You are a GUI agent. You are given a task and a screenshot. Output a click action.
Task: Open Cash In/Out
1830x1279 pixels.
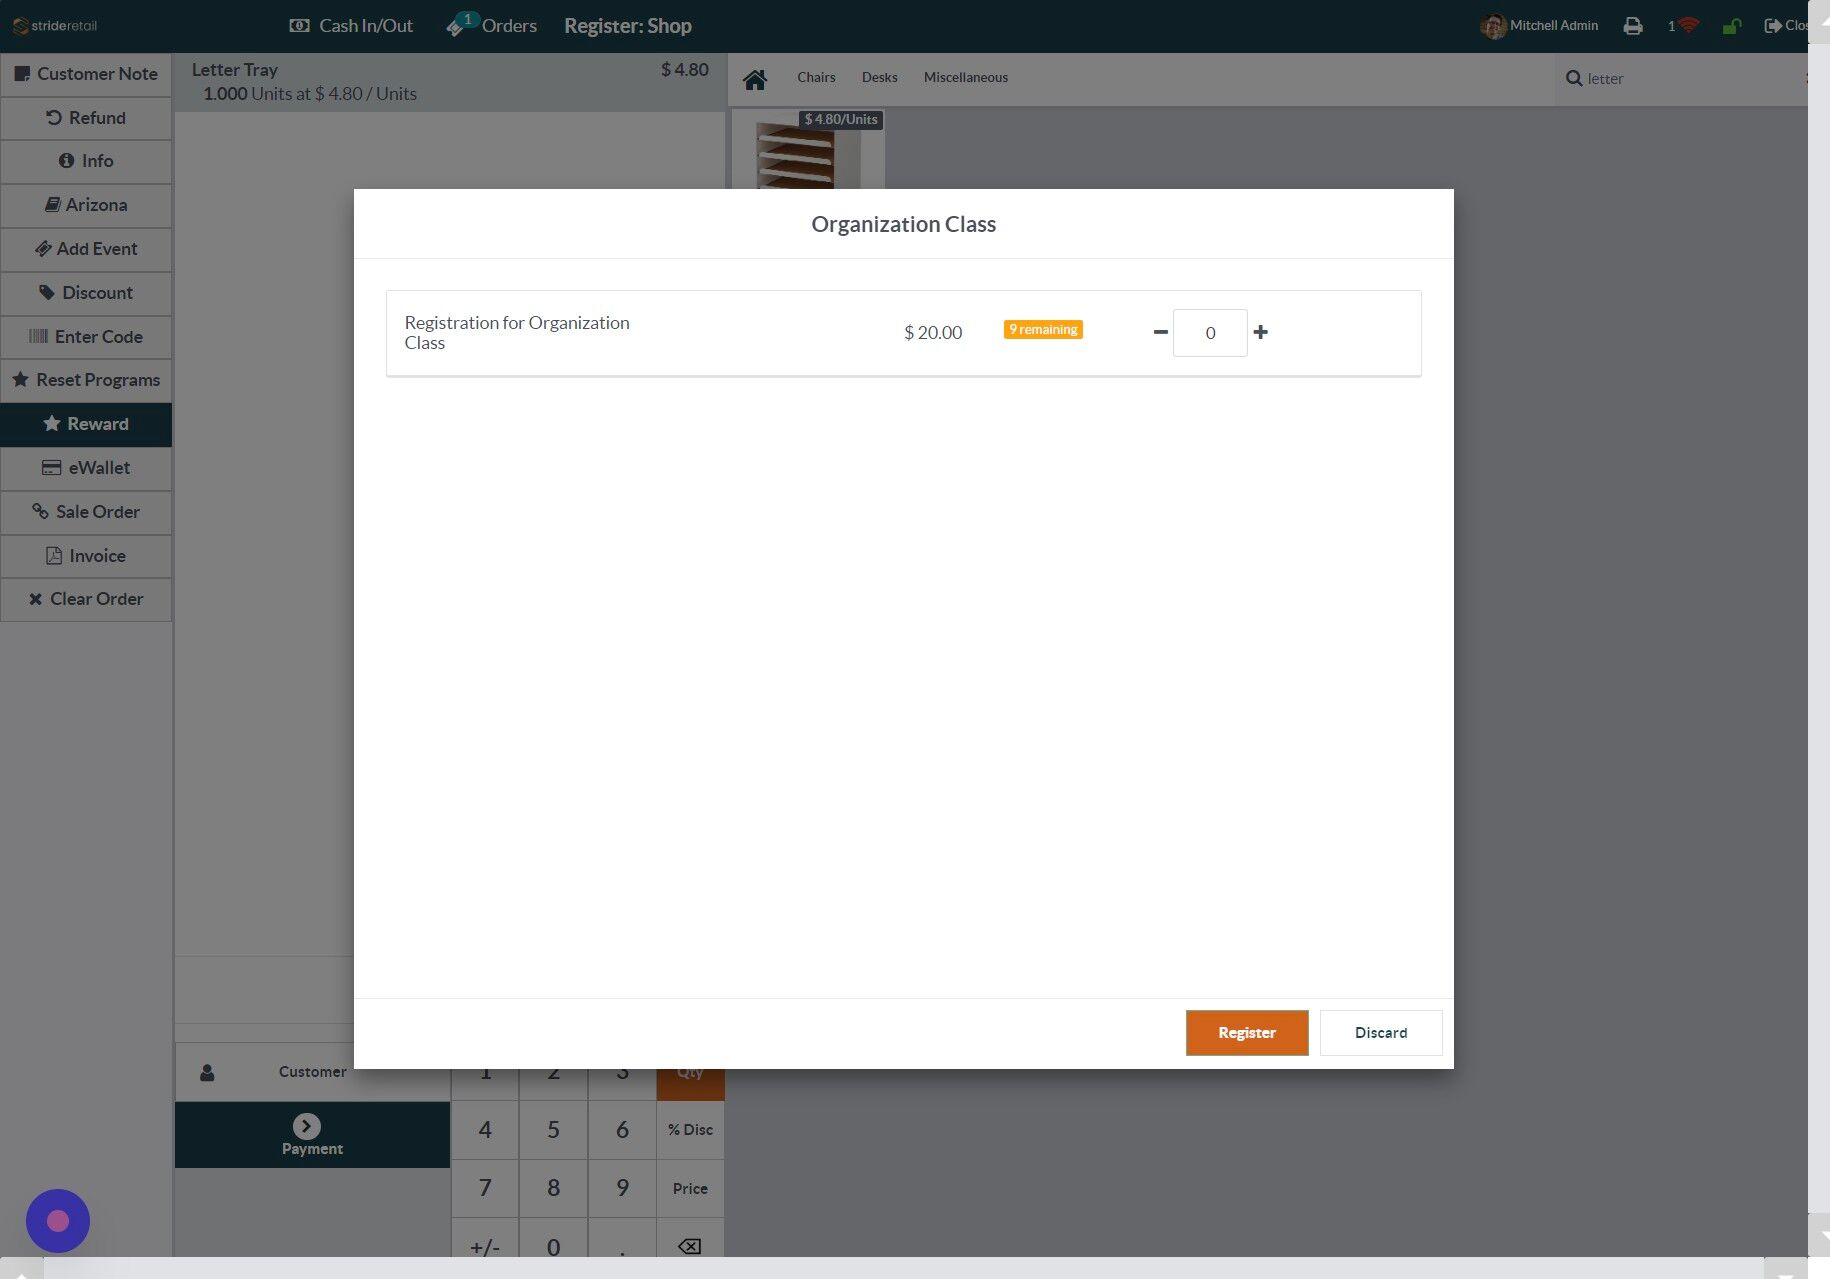[x=350, y=26]
